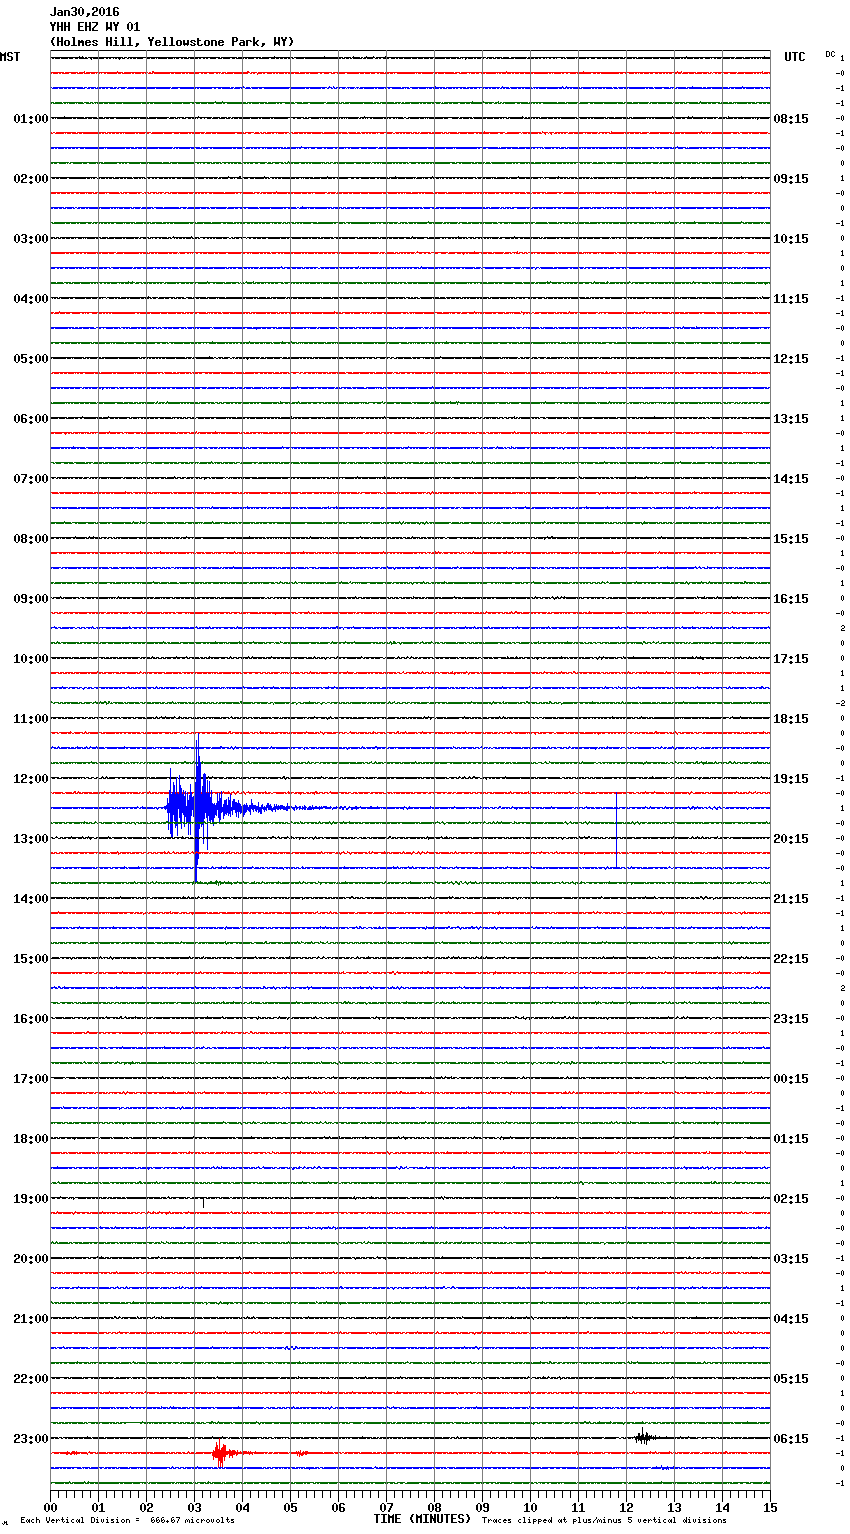The image size is (850, 1534).
Task: Select the "14:00" MST row label
Action: point(30,899)
